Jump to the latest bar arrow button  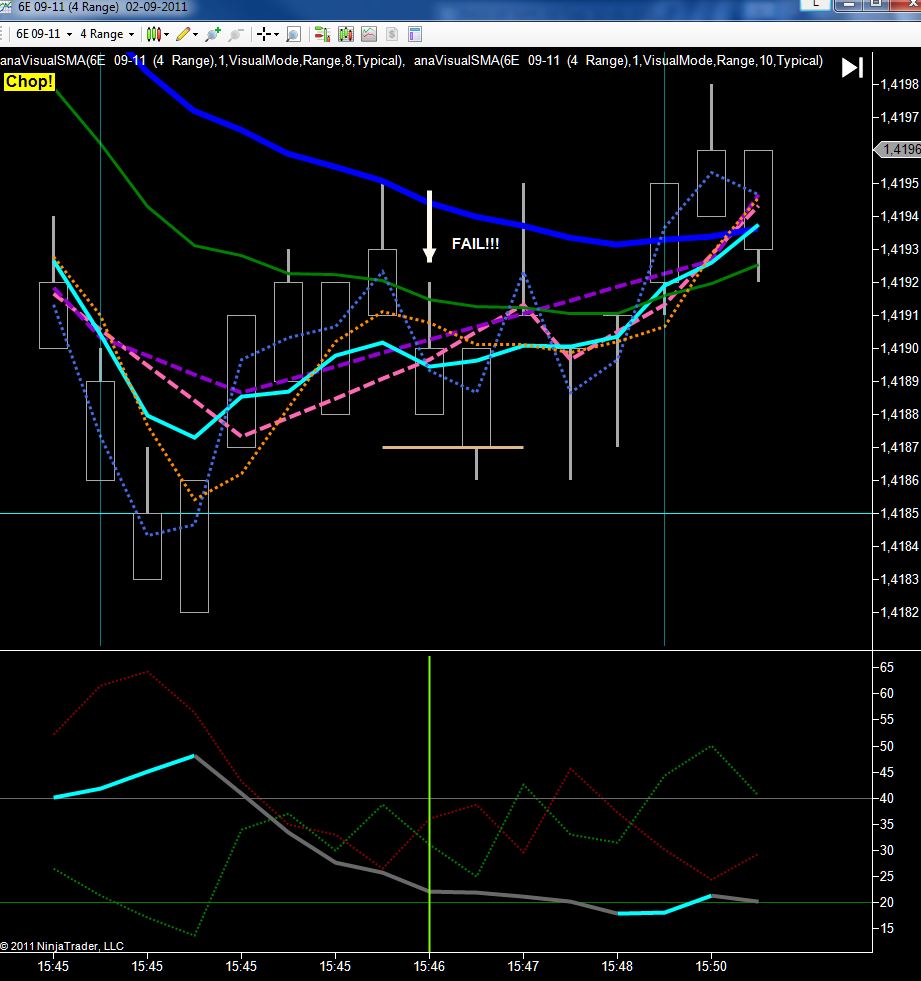[852, 68]
